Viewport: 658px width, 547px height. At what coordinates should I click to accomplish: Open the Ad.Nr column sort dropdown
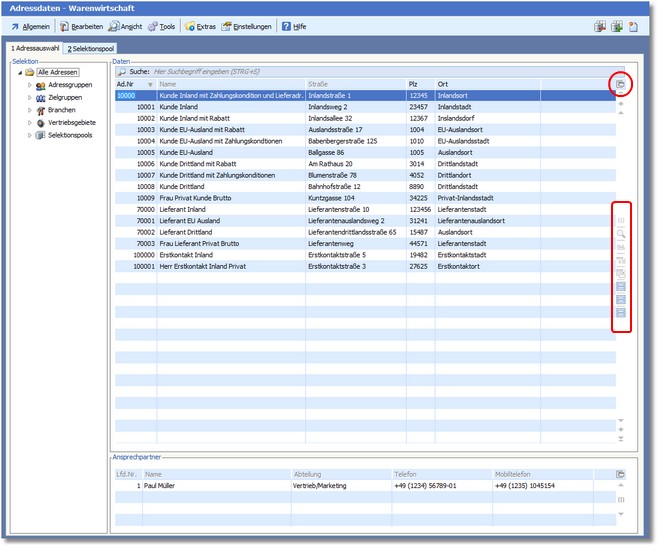[150, 84]
